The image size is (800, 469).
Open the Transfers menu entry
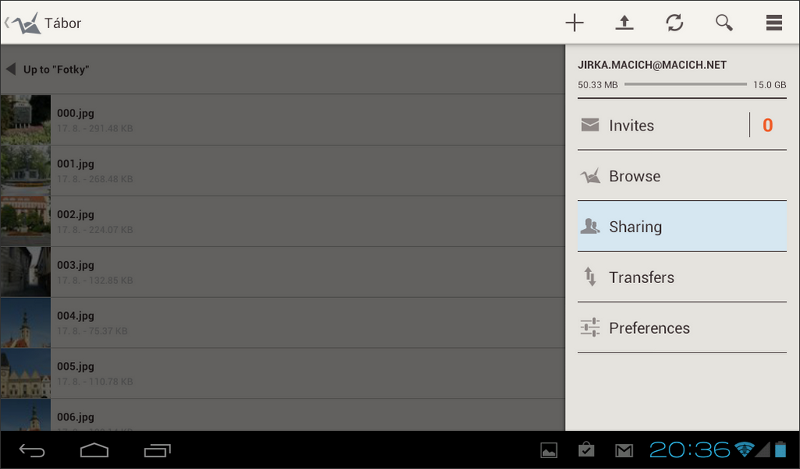(682, 277)
